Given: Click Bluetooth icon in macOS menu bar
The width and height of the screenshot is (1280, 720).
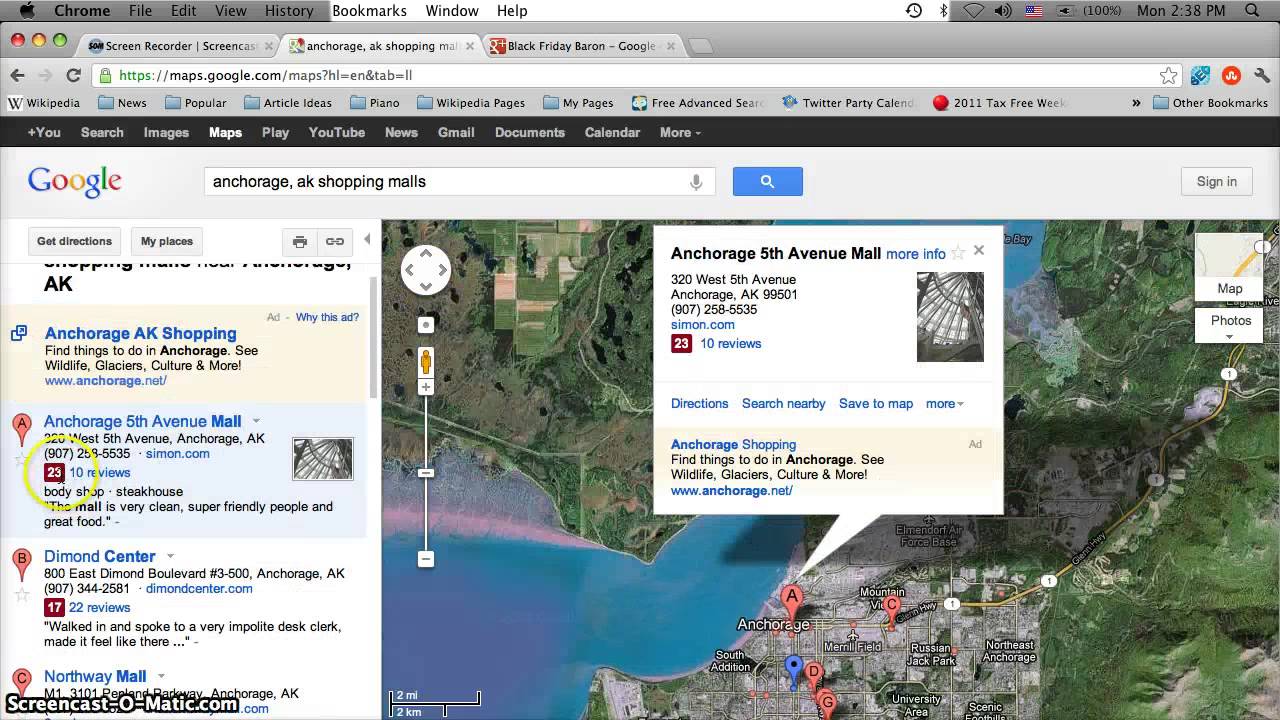Looking at the screenshot, I should [x=943, y=11].
